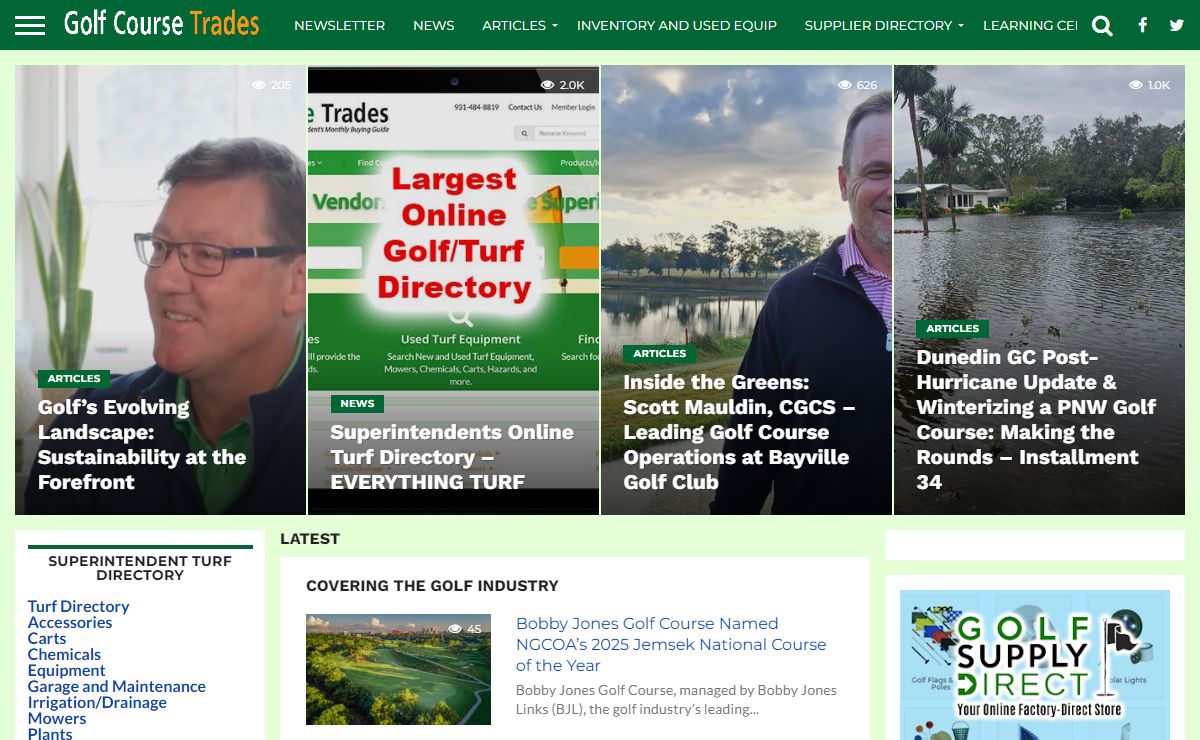This screenshot has height=740, width=1200.
Task: Open INVENTORY AND USED EQUIP menu
Action: [x=677, y=25]
